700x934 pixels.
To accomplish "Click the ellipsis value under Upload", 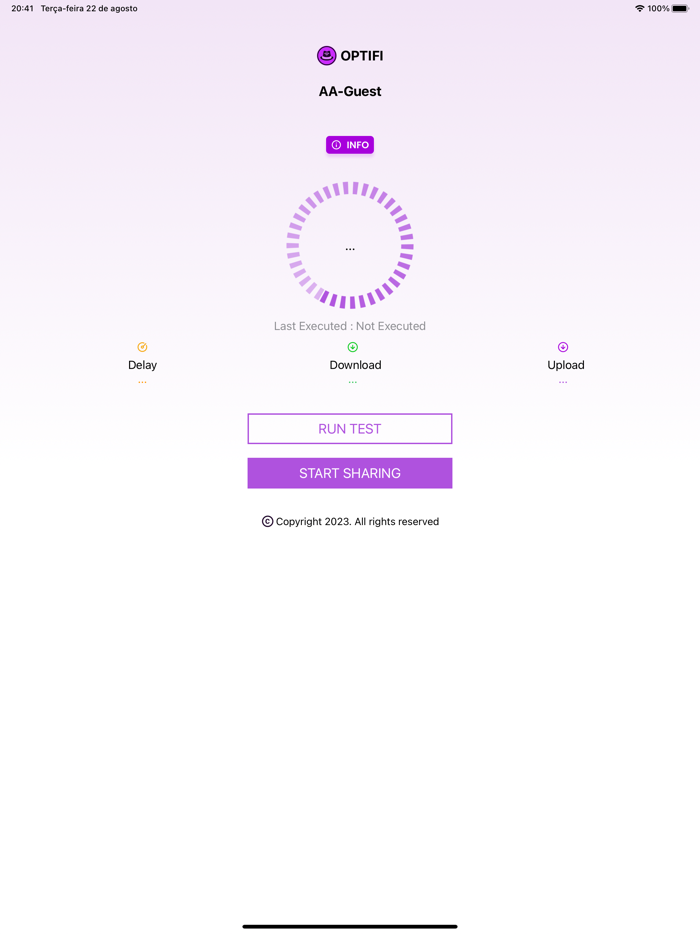I will pos(564,381).
